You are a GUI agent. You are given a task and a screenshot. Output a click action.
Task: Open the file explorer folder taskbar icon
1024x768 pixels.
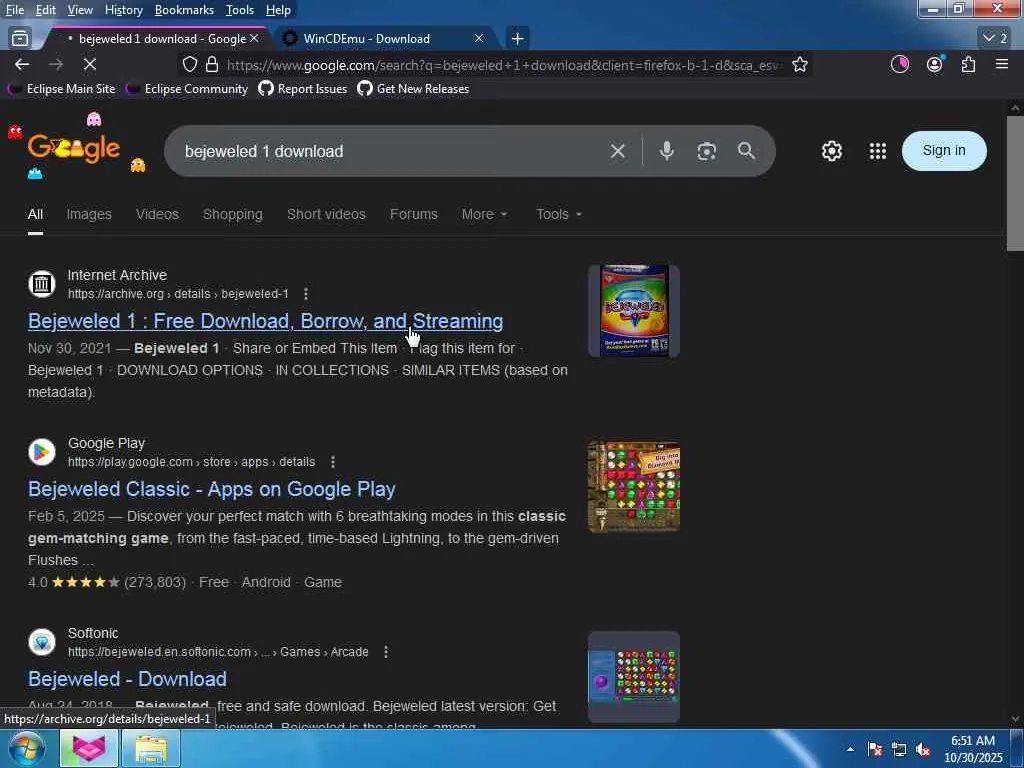click(151, 749)
